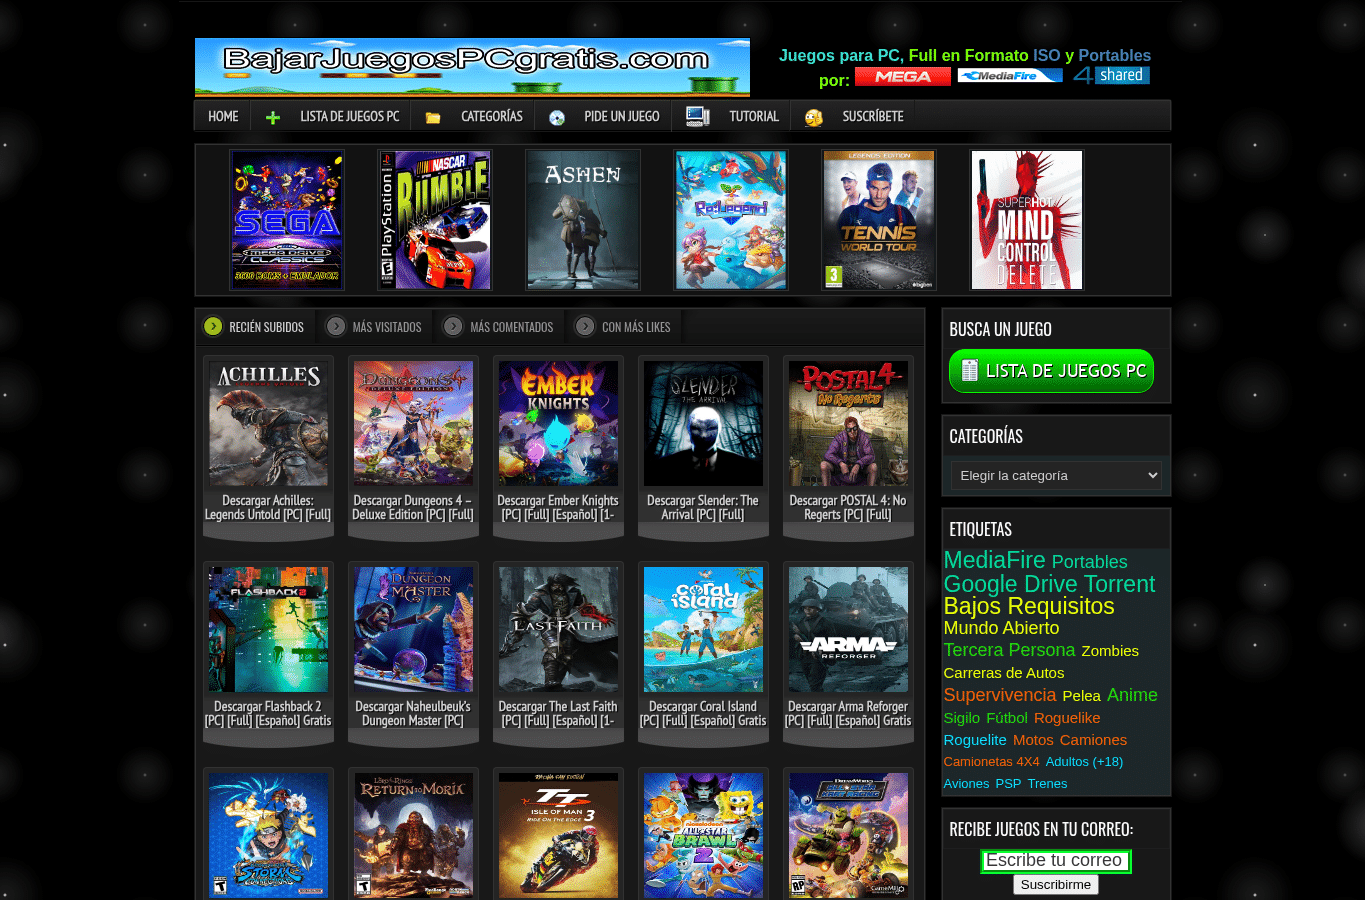1365x900 pixels.
Task: Open the Sega Mega Drive Classics cover
Action: click(x=287, y=220)
